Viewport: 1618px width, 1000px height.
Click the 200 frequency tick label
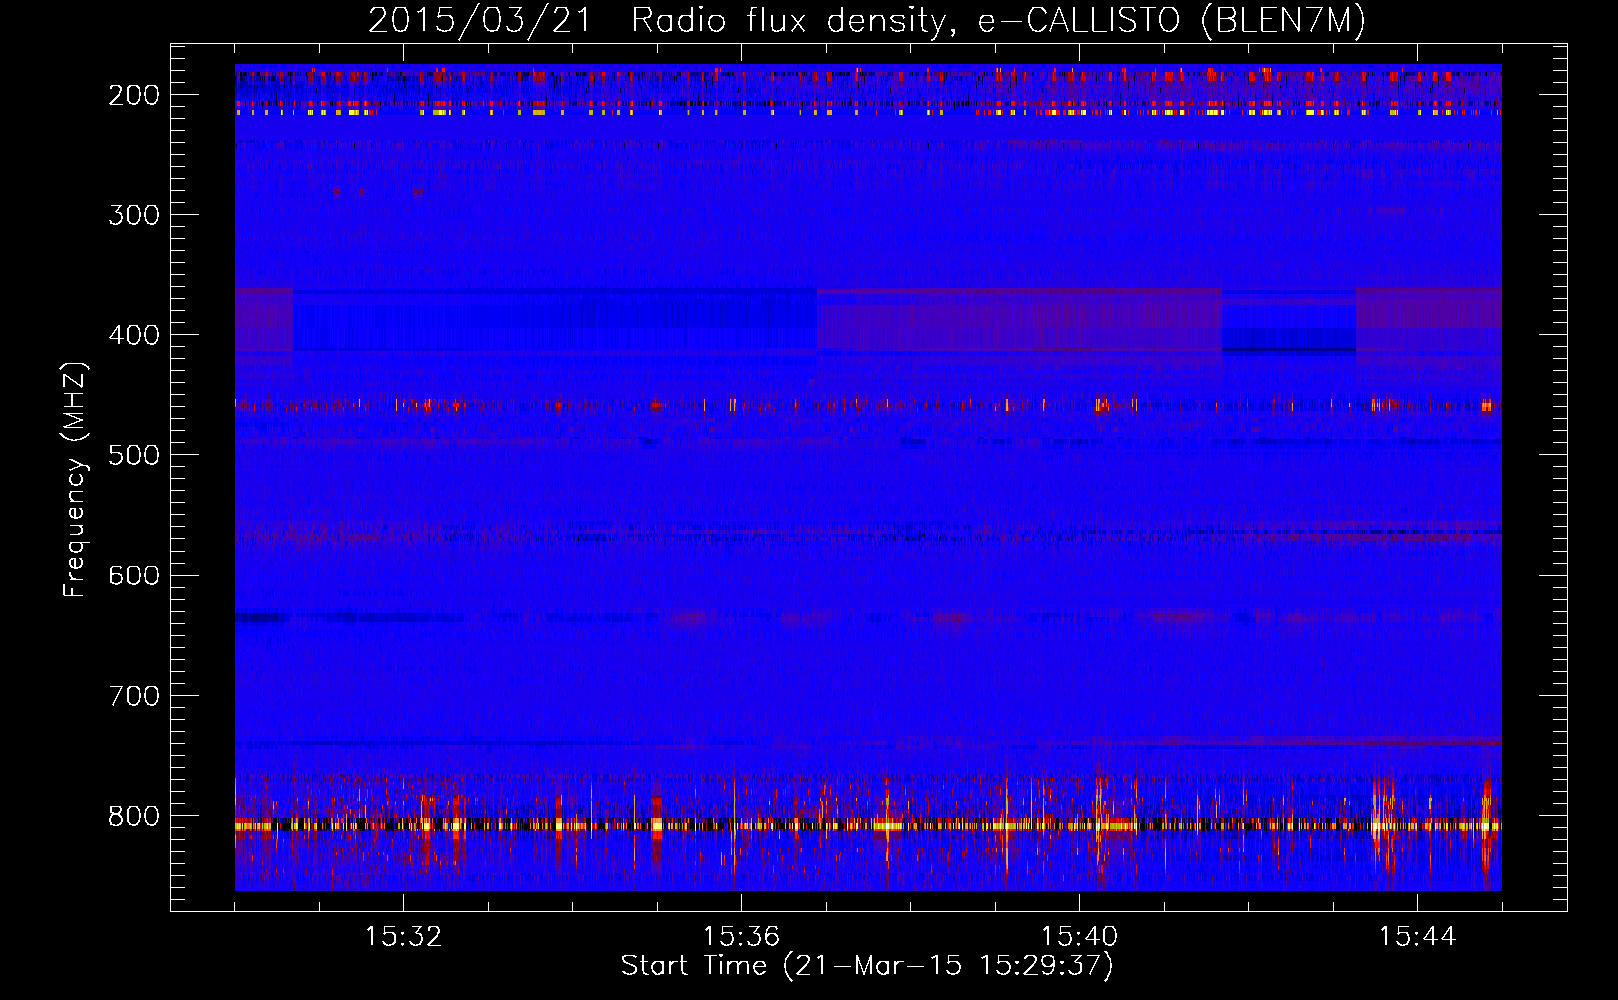click(x=134, y=95)
